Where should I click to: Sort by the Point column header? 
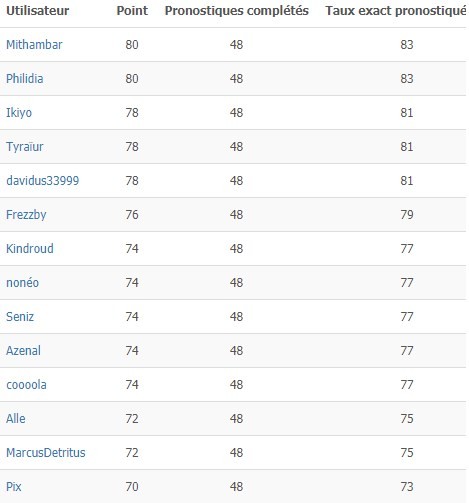coord(132,11)
